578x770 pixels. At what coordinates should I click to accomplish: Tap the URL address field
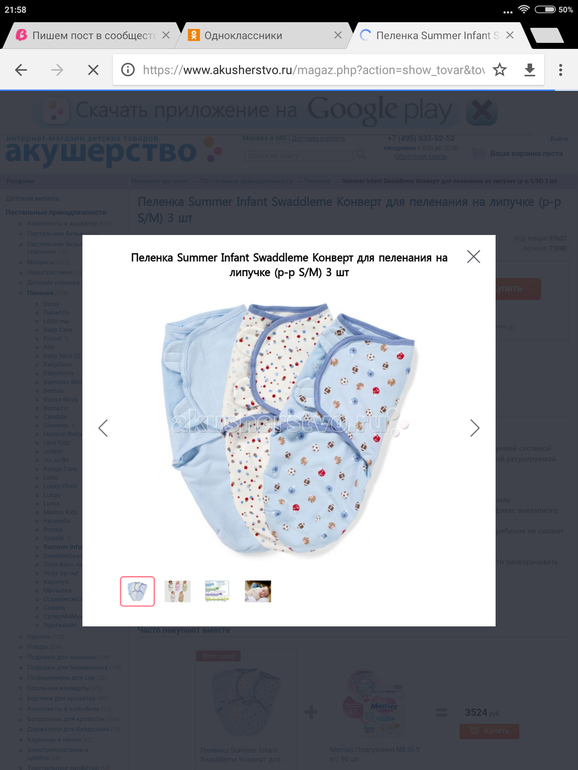pos(313,70)
